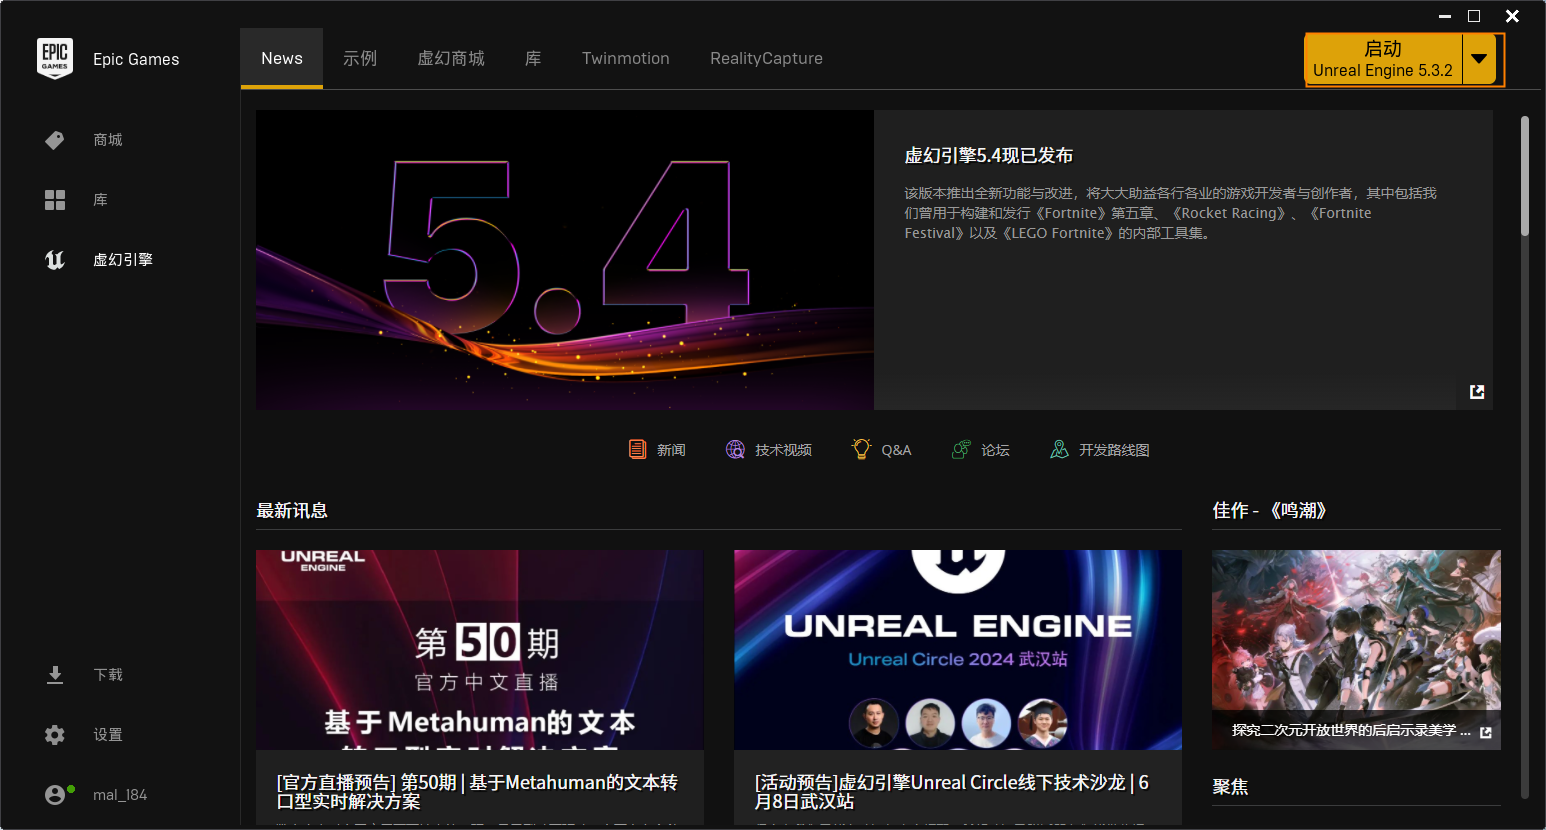Click the Q&A lightbulb icon
Image resolution: width=1546 pixels, height=830 pixels.
tap(861, 450)
